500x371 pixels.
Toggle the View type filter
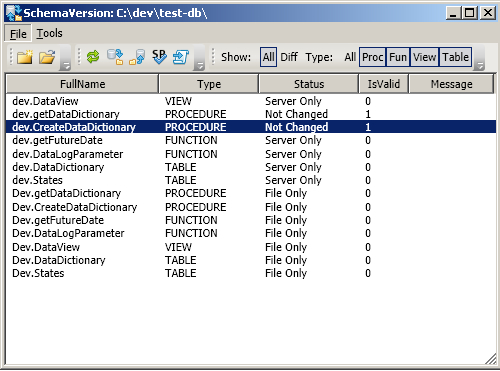425,57
